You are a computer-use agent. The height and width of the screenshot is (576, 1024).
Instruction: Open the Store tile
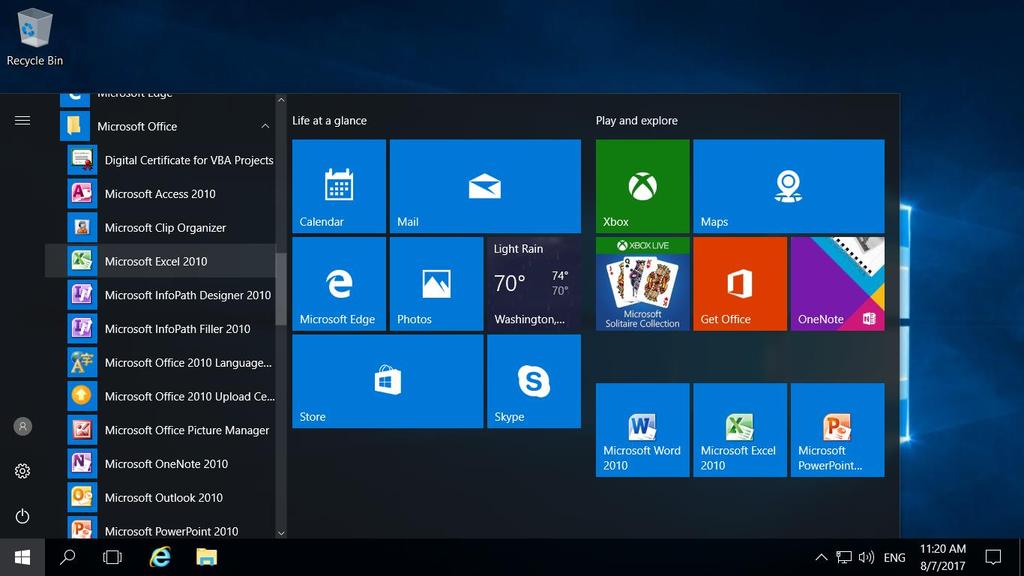coord(387,381)
